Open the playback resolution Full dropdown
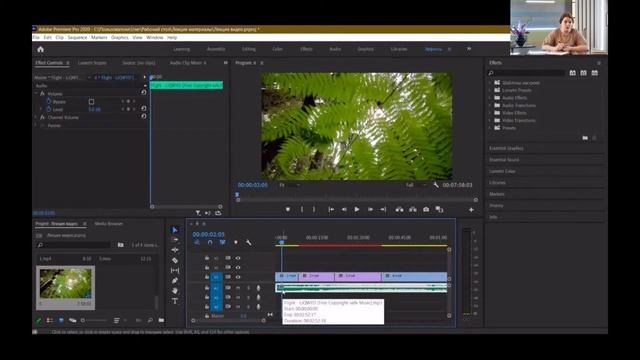Screen dimensions: 640x360 pyautogui.click(x=416, y=185)
